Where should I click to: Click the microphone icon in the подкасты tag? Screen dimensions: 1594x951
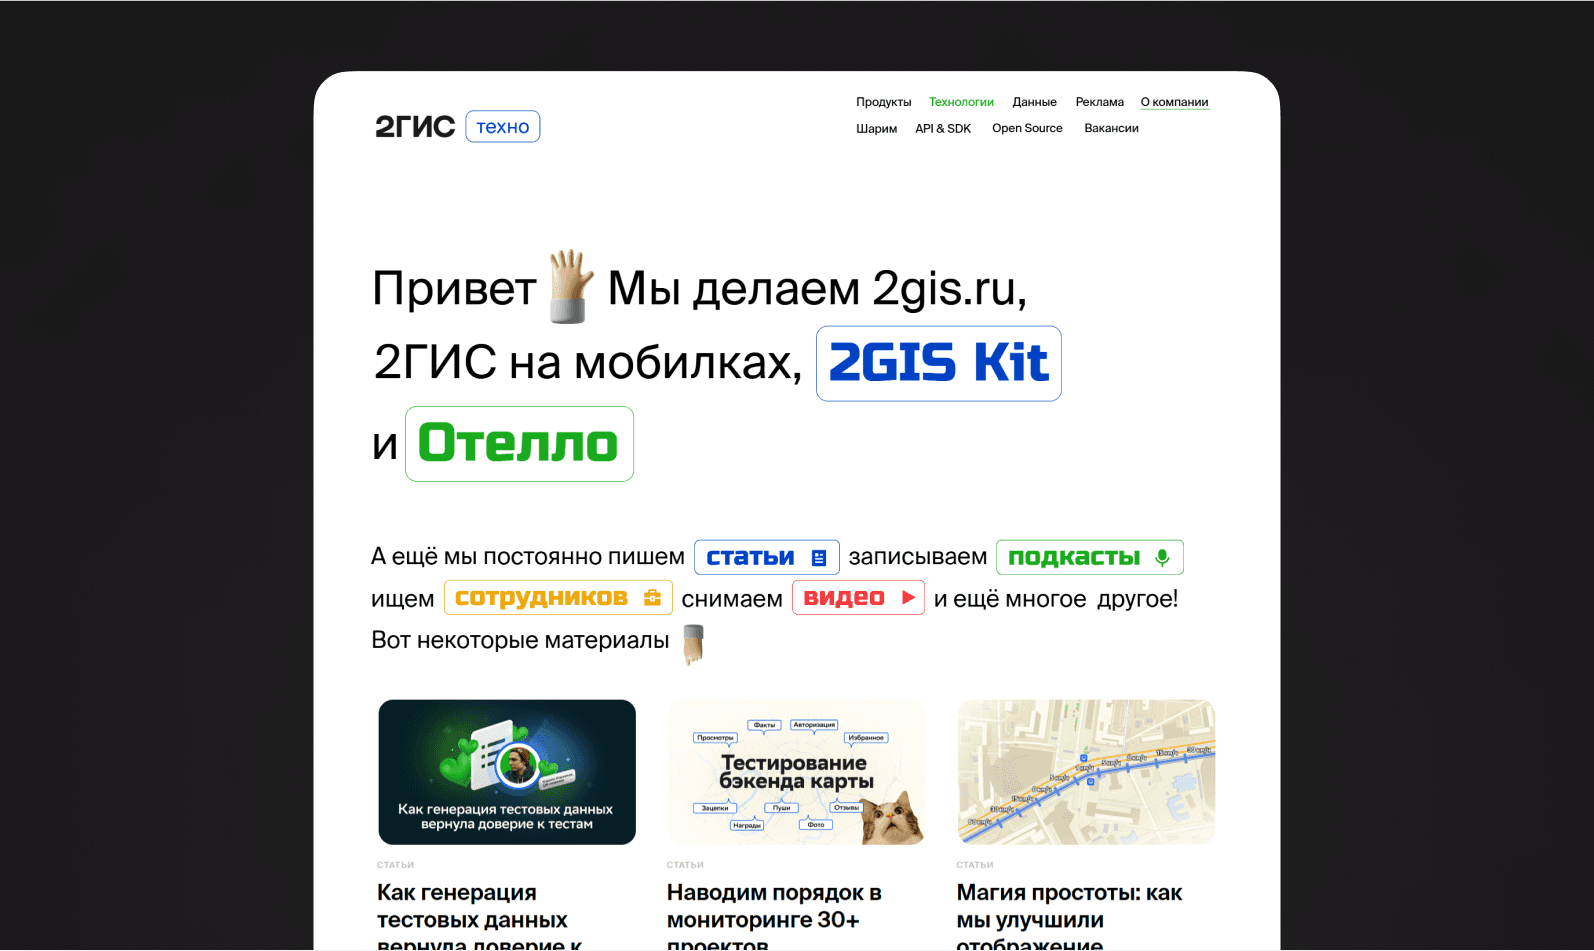coord(1162,558)
